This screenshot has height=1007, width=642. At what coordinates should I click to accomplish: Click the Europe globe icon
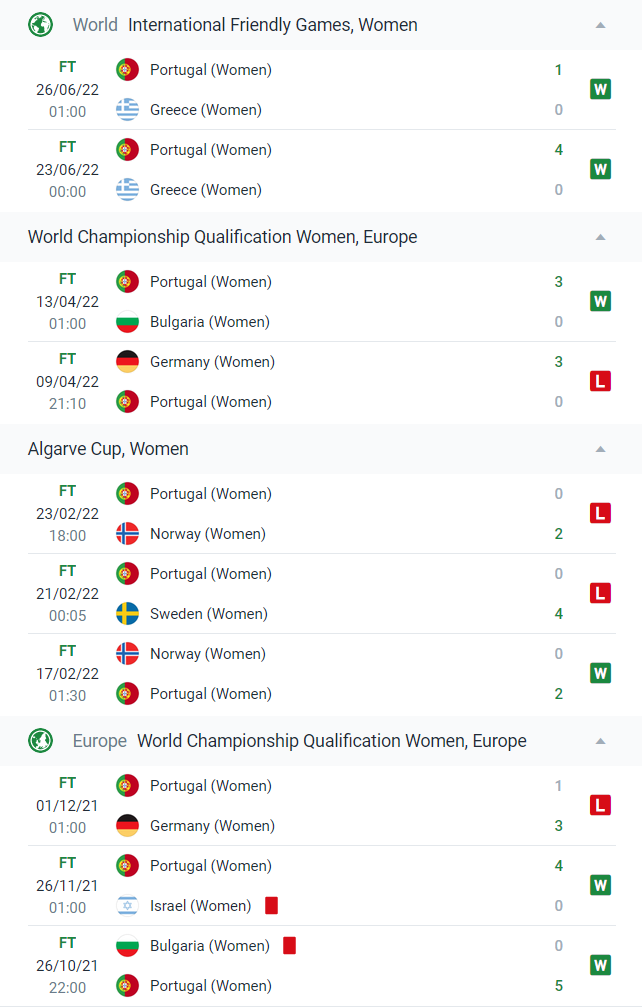click(40, 741)
